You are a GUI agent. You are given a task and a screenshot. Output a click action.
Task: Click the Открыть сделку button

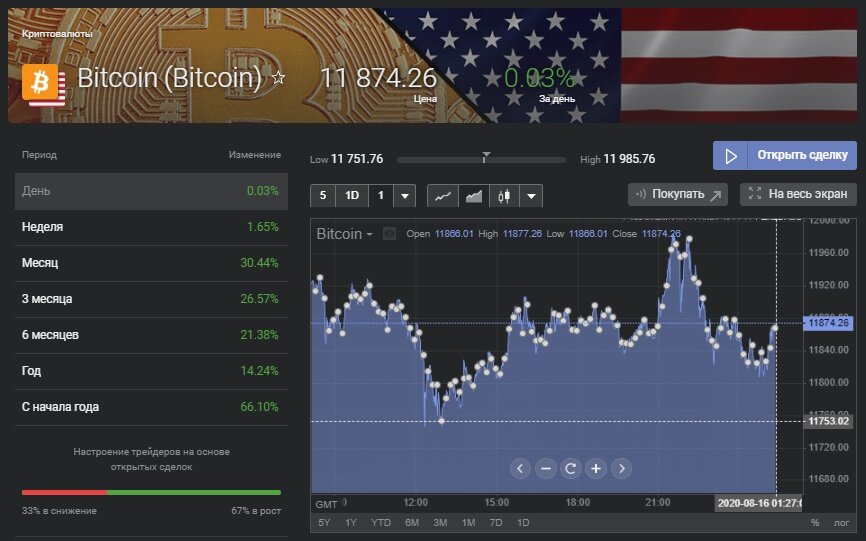pos(785,156)
